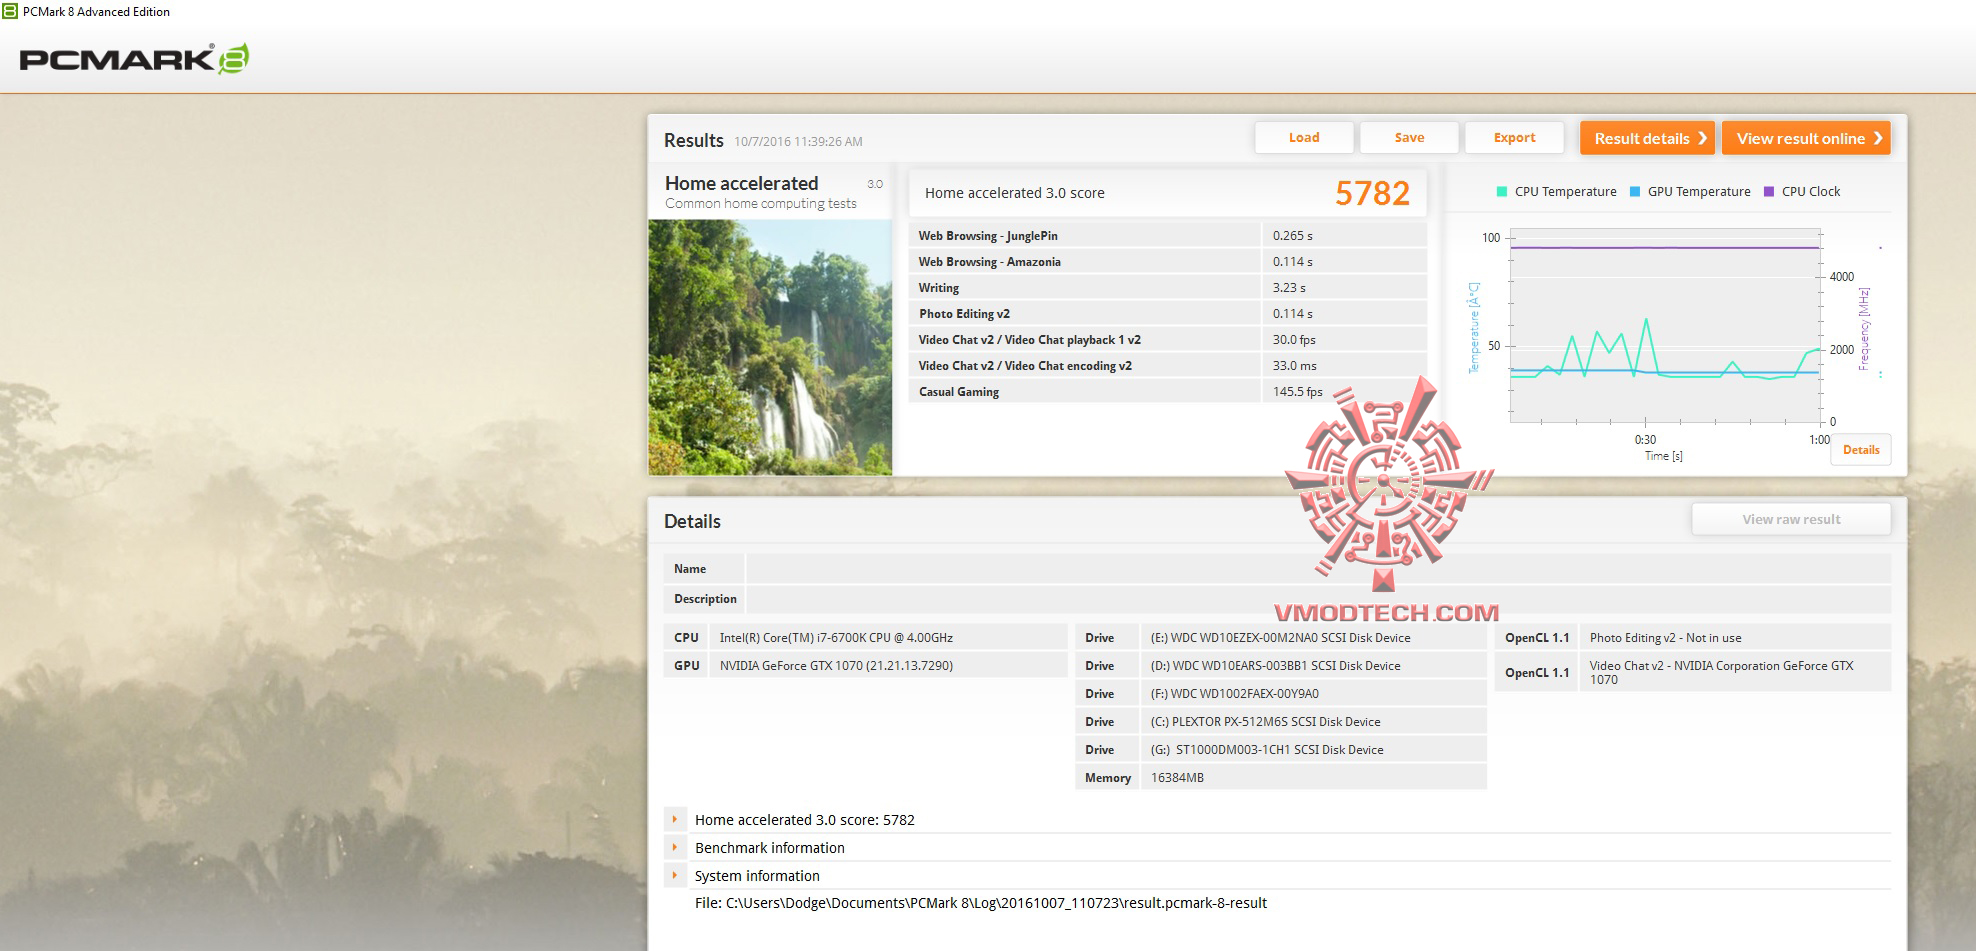The height and width of the screenshot is (951, 1976).
Task: Click Photo Editing v2 - Not in use
Action: click(1665, 638)
